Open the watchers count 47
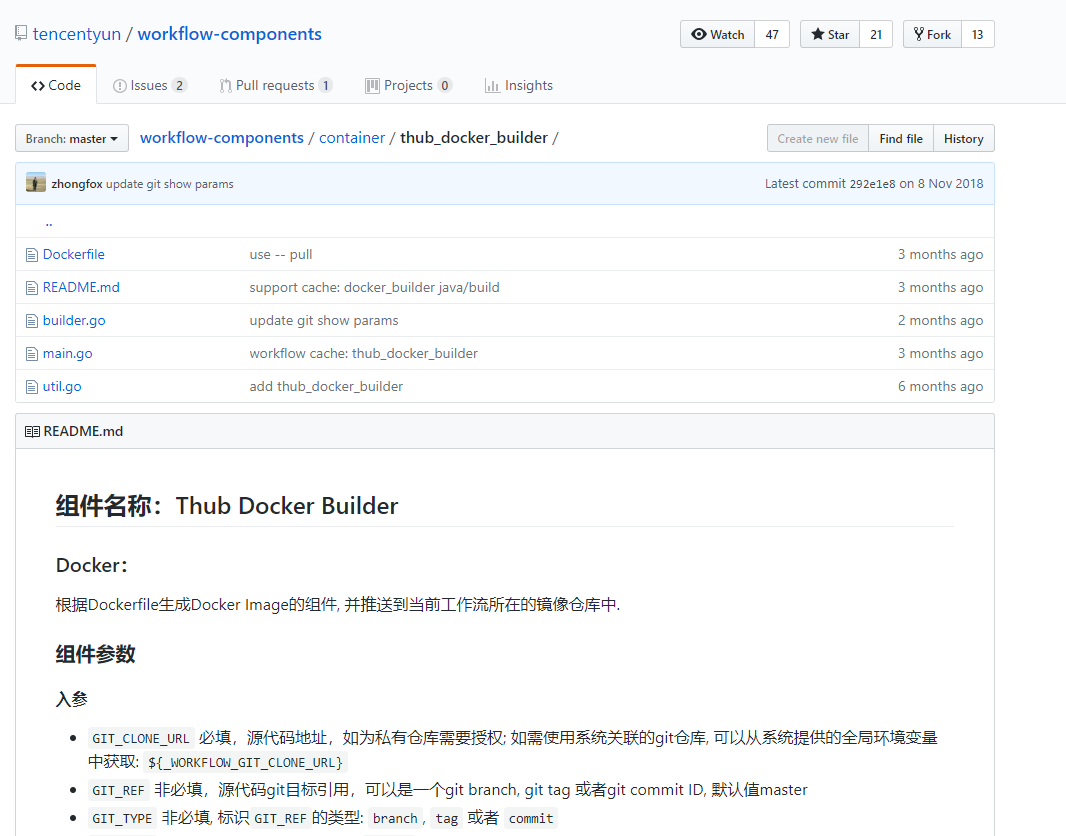1066x836 pixels. coord(772,35)
